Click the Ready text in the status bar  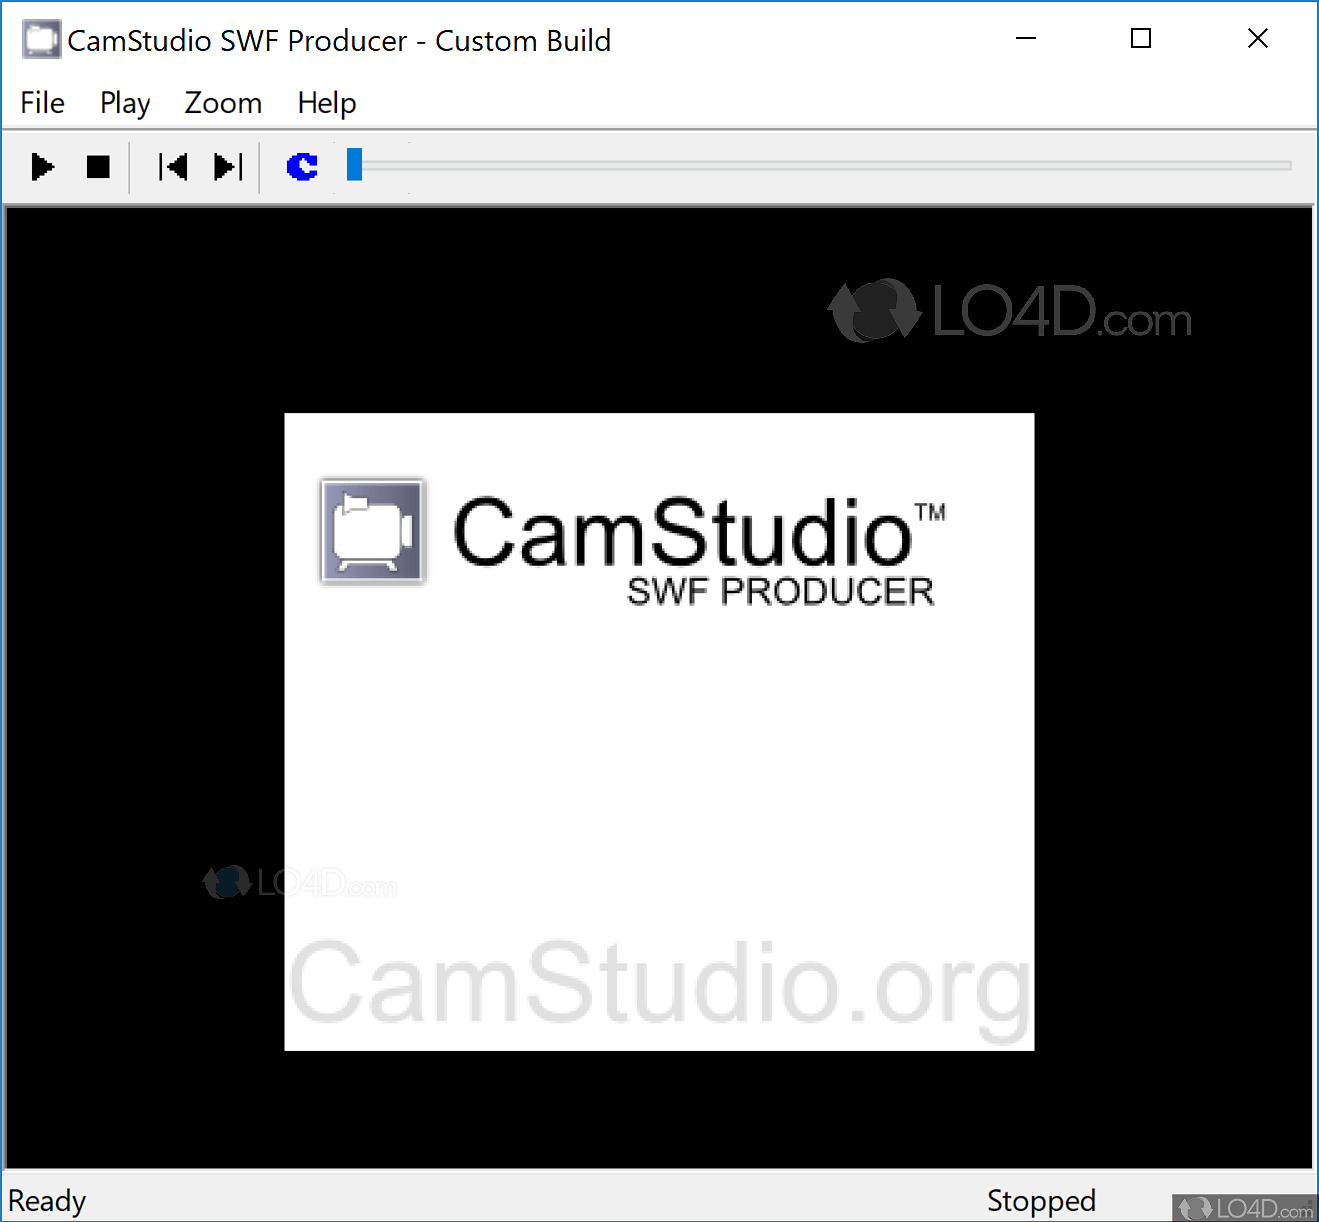47,1201
